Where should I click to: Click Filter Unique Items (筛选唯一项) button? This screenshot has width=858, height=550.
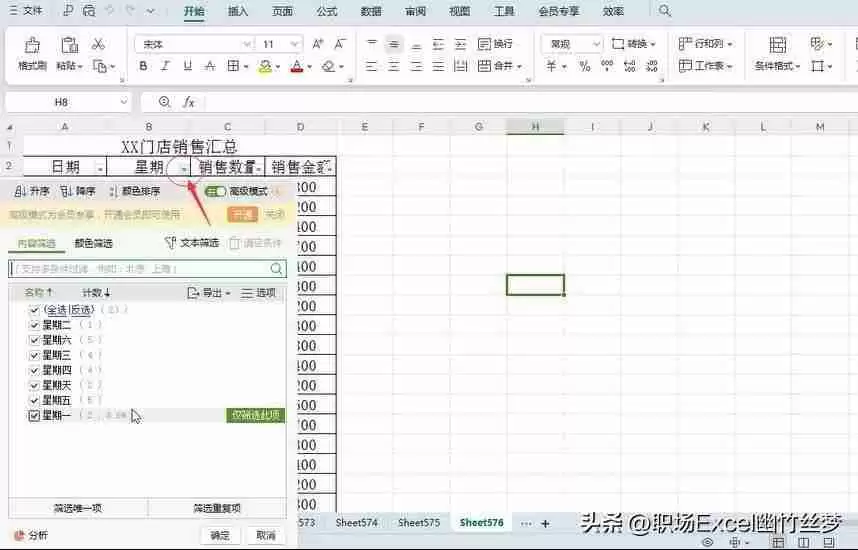coord(78,508)
